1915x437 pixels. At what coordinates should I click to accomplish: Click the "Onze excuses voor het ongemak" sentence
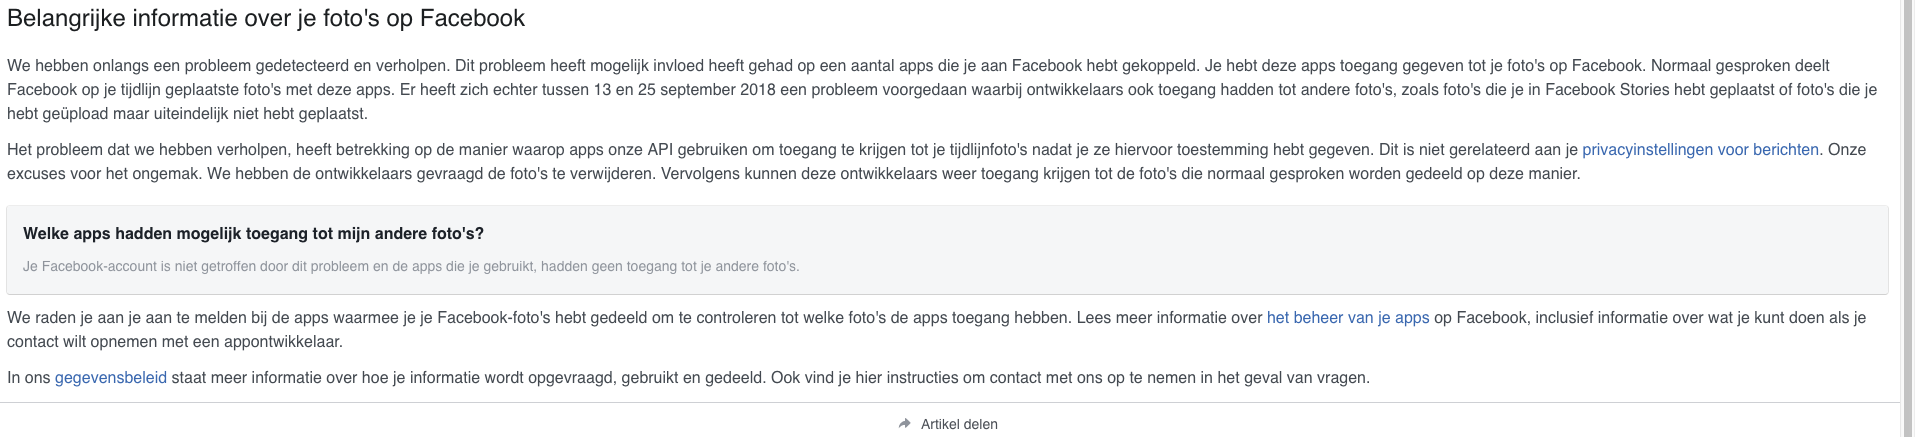(100, 174)
